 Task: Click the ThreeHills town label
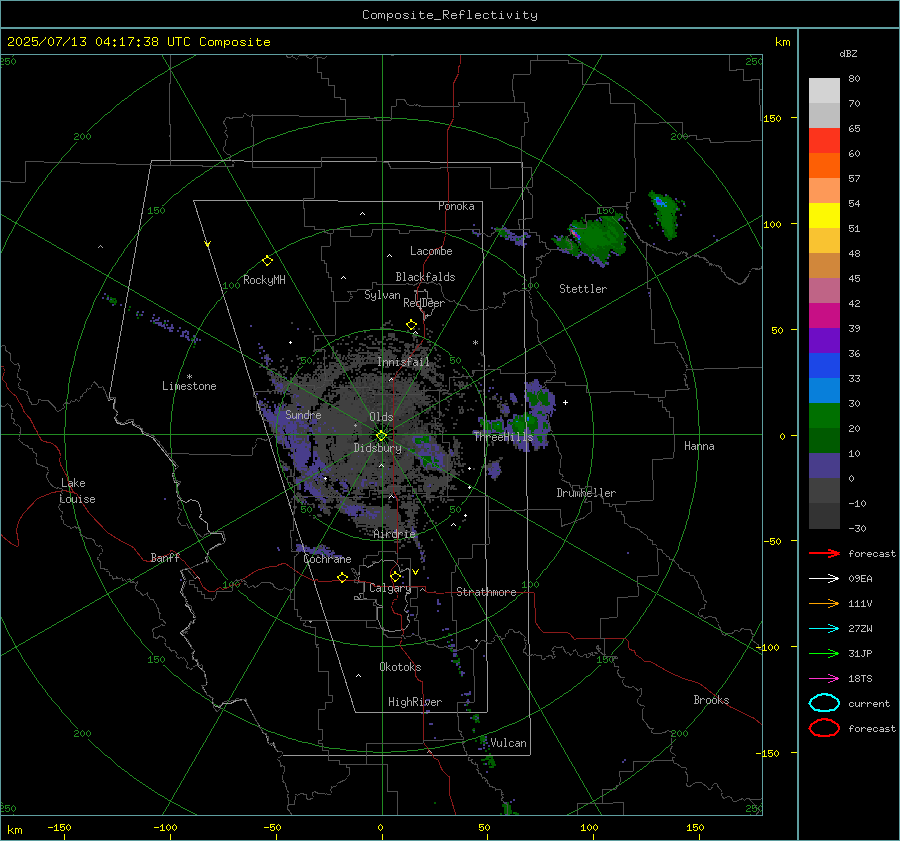(x=503, y=437)
